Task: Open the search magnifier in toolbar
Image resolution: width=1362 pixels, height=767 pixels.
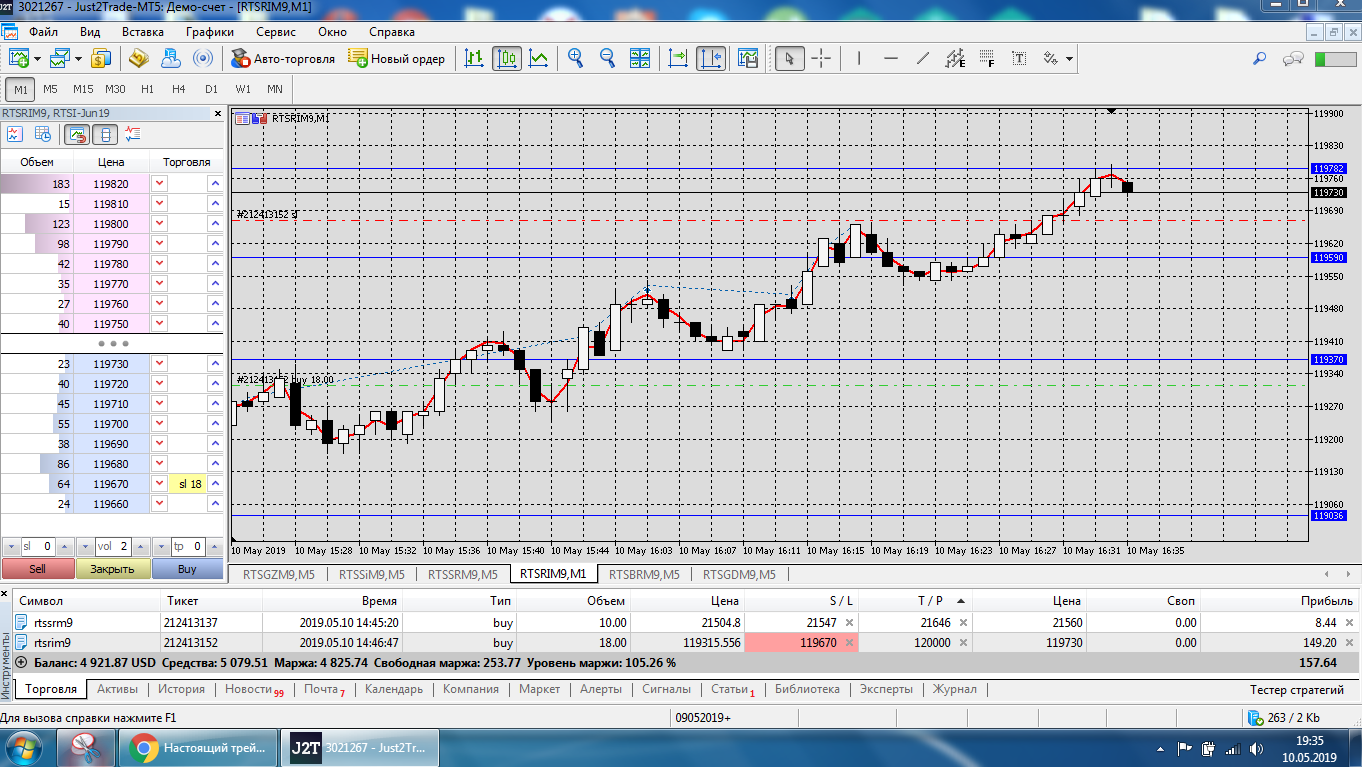Action: pos(1260,59)
